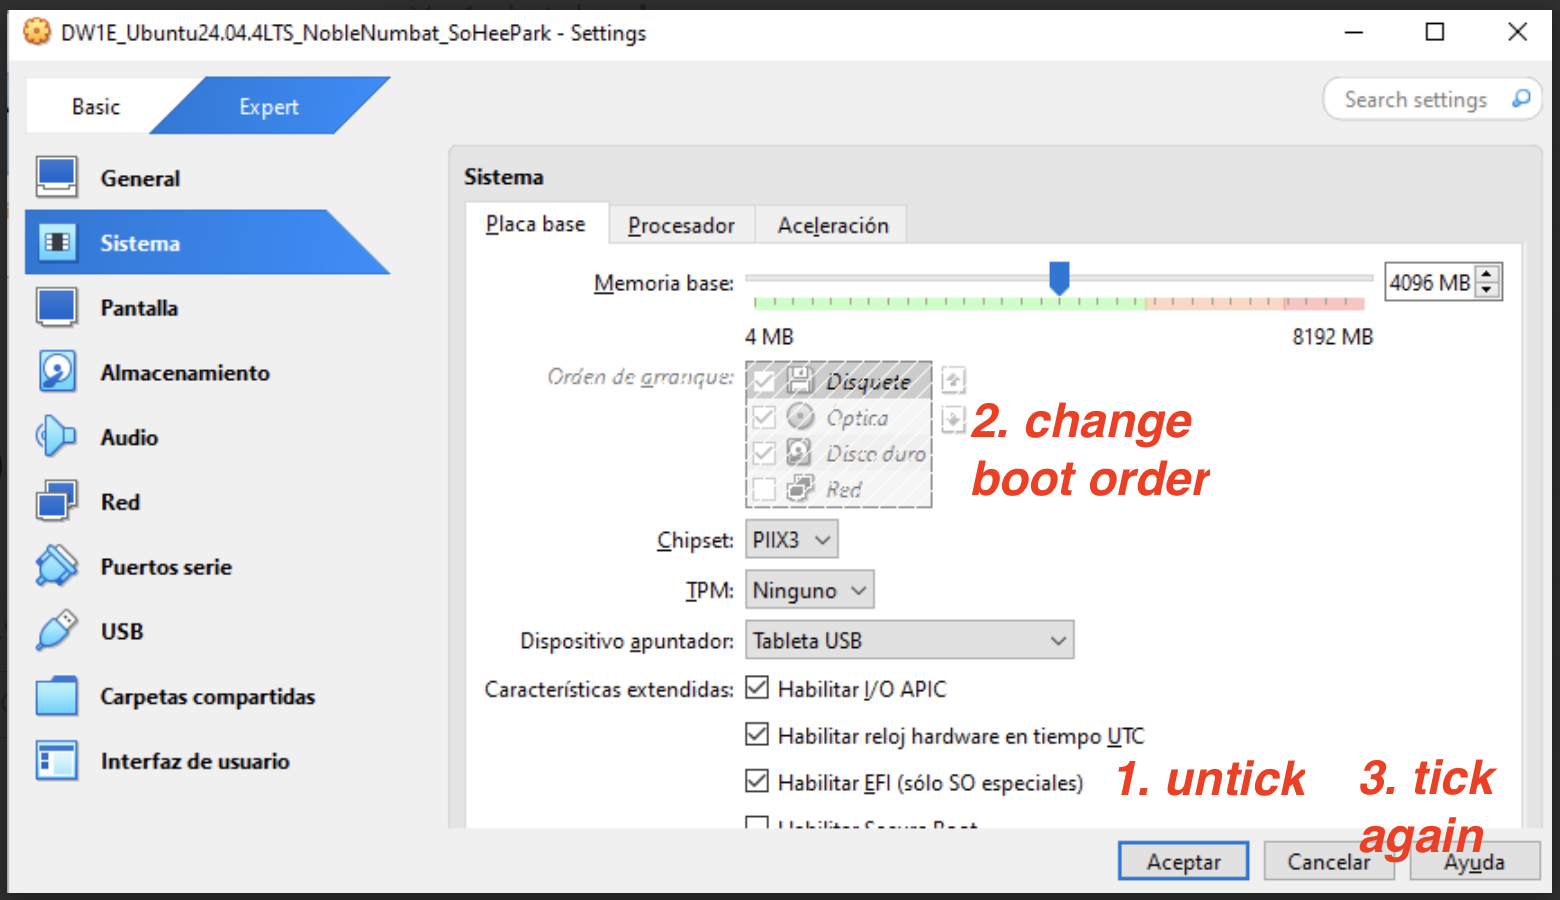This screenshot has width=1560, height=900.
Task: Switch to the Procesador tab
Action: (681, 225)
